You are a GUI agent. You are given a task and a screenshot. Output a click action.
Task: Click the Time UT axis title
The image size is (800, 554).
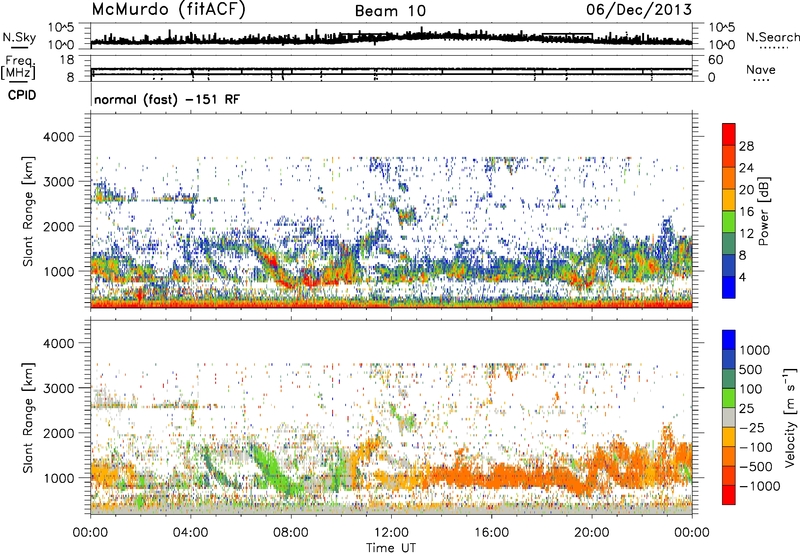(391, 548)
